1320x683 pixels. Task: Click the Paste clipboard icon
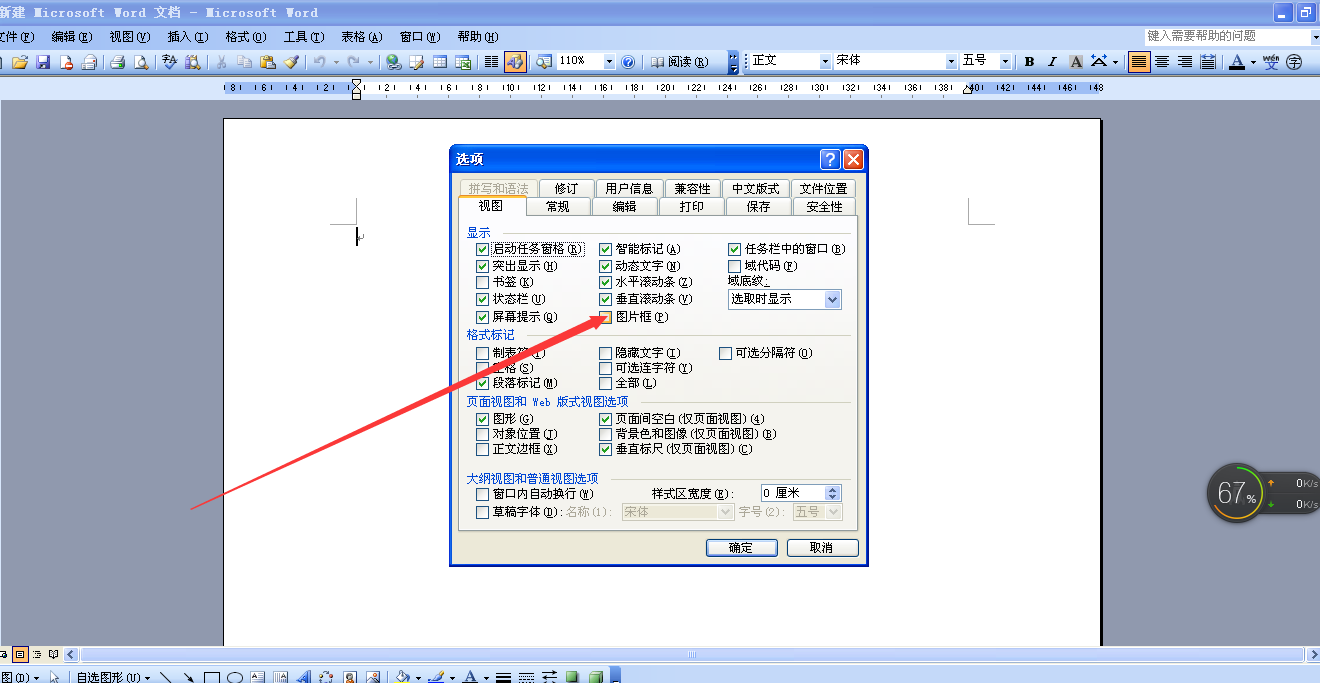pos(267,62)
